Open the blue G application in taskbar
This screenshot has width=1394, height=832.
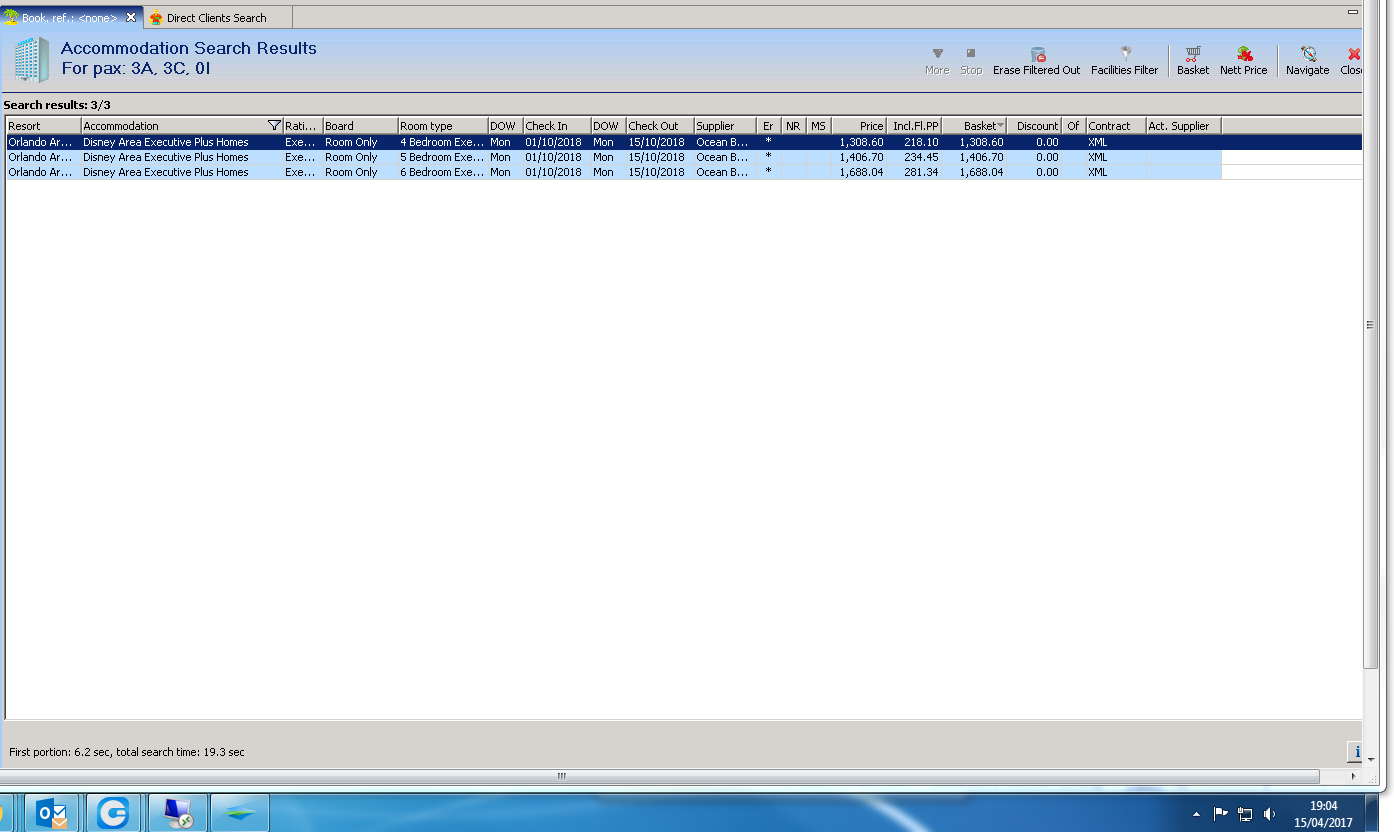[113, 813]
